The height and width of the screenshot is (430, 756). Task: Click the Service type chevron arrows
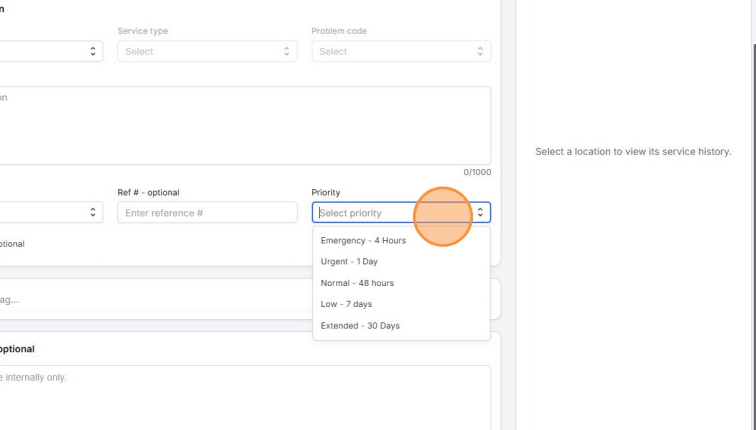pos(286,51)
